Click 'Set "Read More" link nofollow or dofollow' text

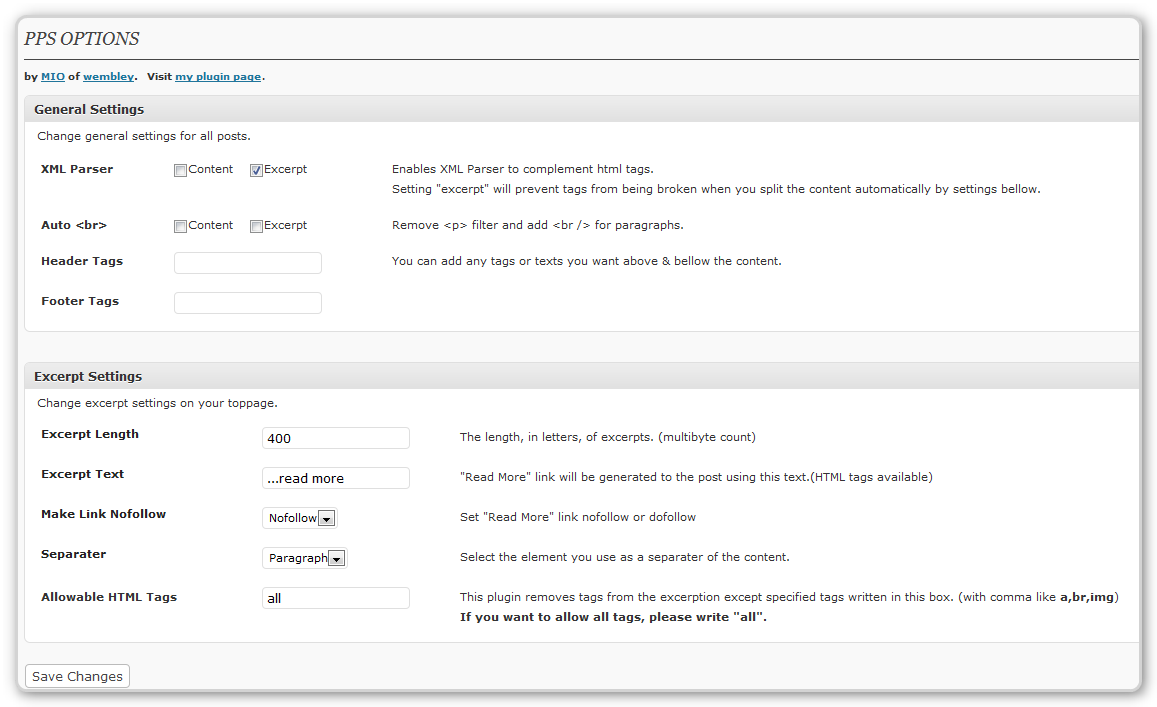tap(578, 517)
